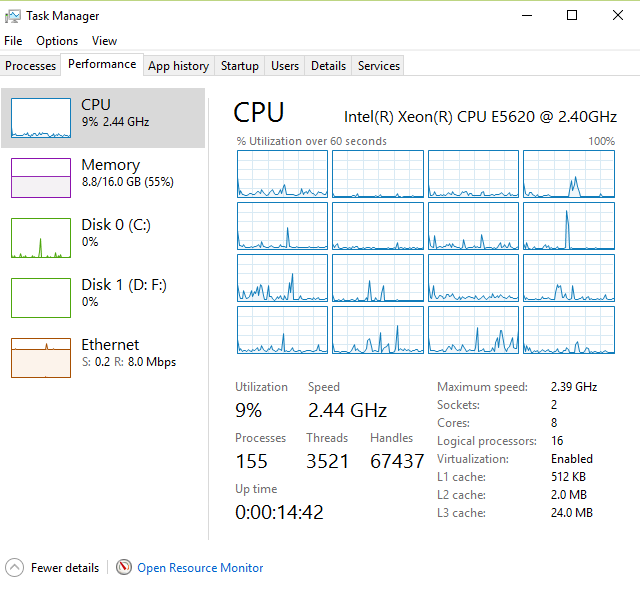Click the Ethernet S: 0.2 R: 8.0 Mbps text
This screenshot has width=640, height=589.
coord(129,362)
